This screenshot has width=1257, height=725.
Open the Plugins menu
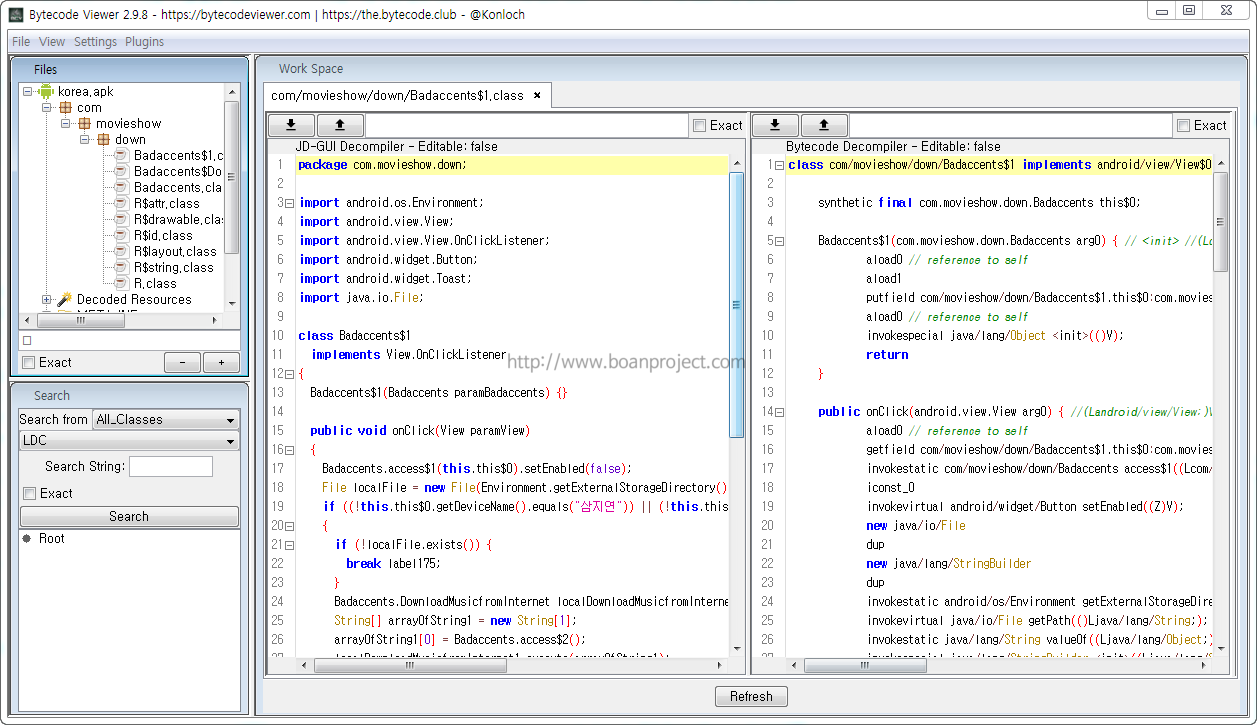(144, 42)
